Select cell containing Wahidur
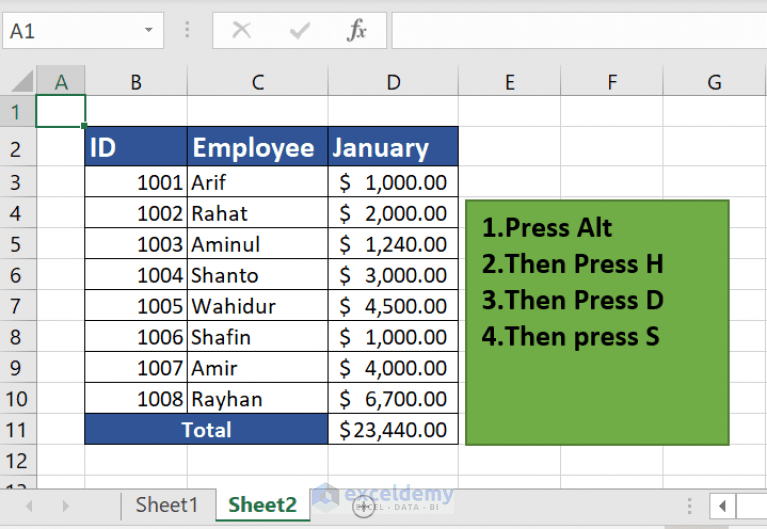Screen dimensions: 767x529 (x=258, y=305)
